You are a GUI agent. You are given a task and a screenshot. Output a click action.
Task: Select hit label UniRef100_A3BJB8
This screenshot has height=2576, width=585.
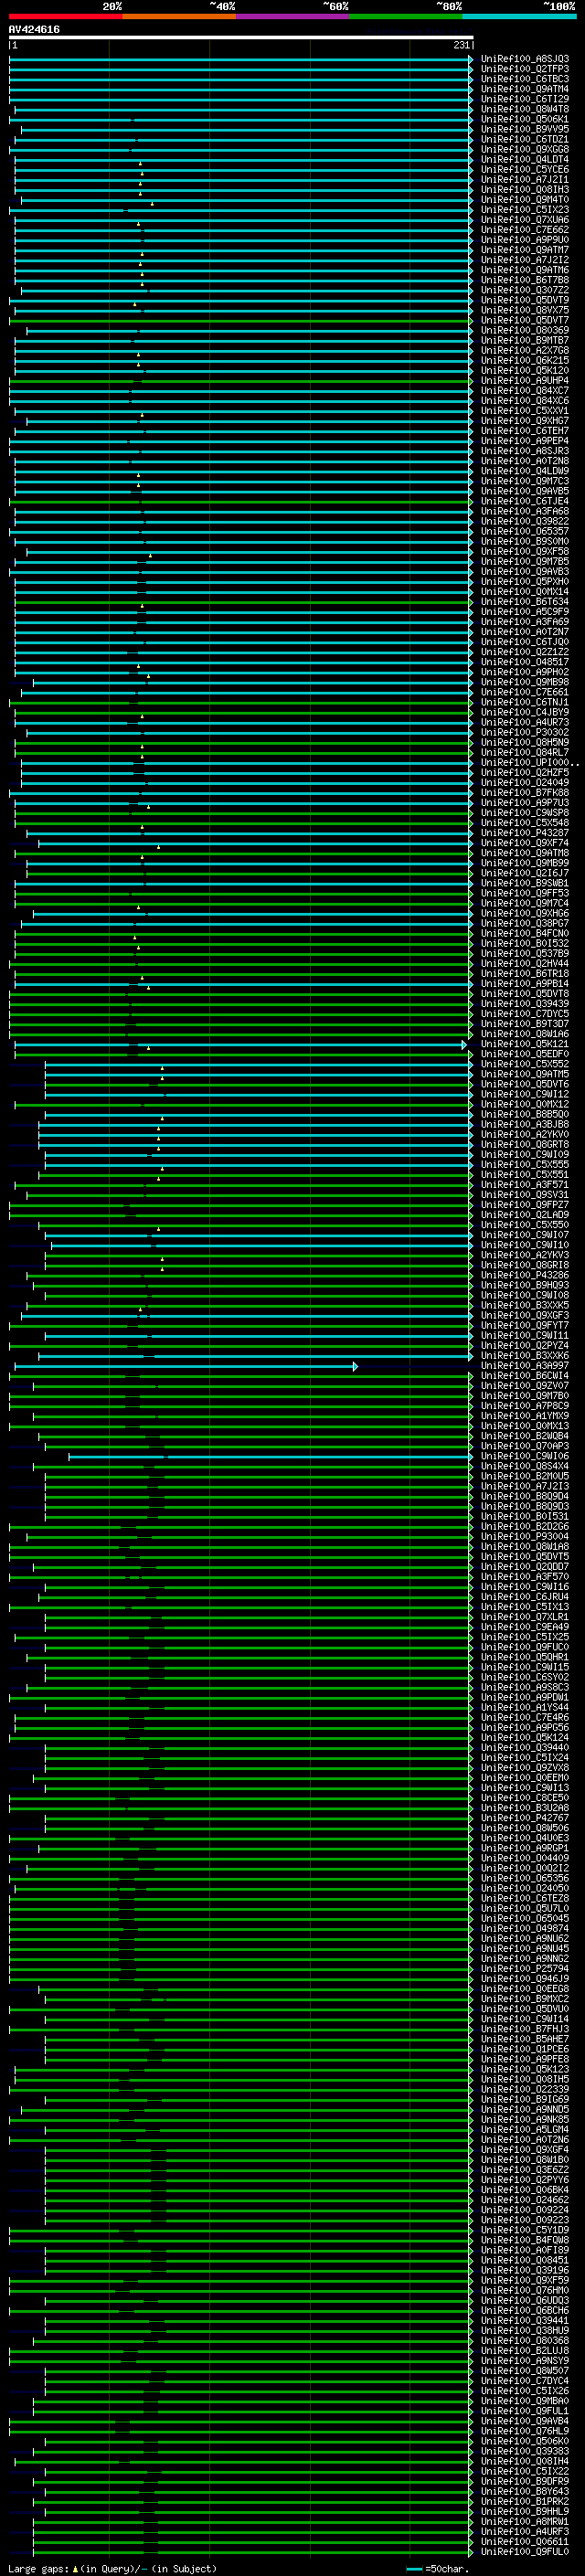525,1124
